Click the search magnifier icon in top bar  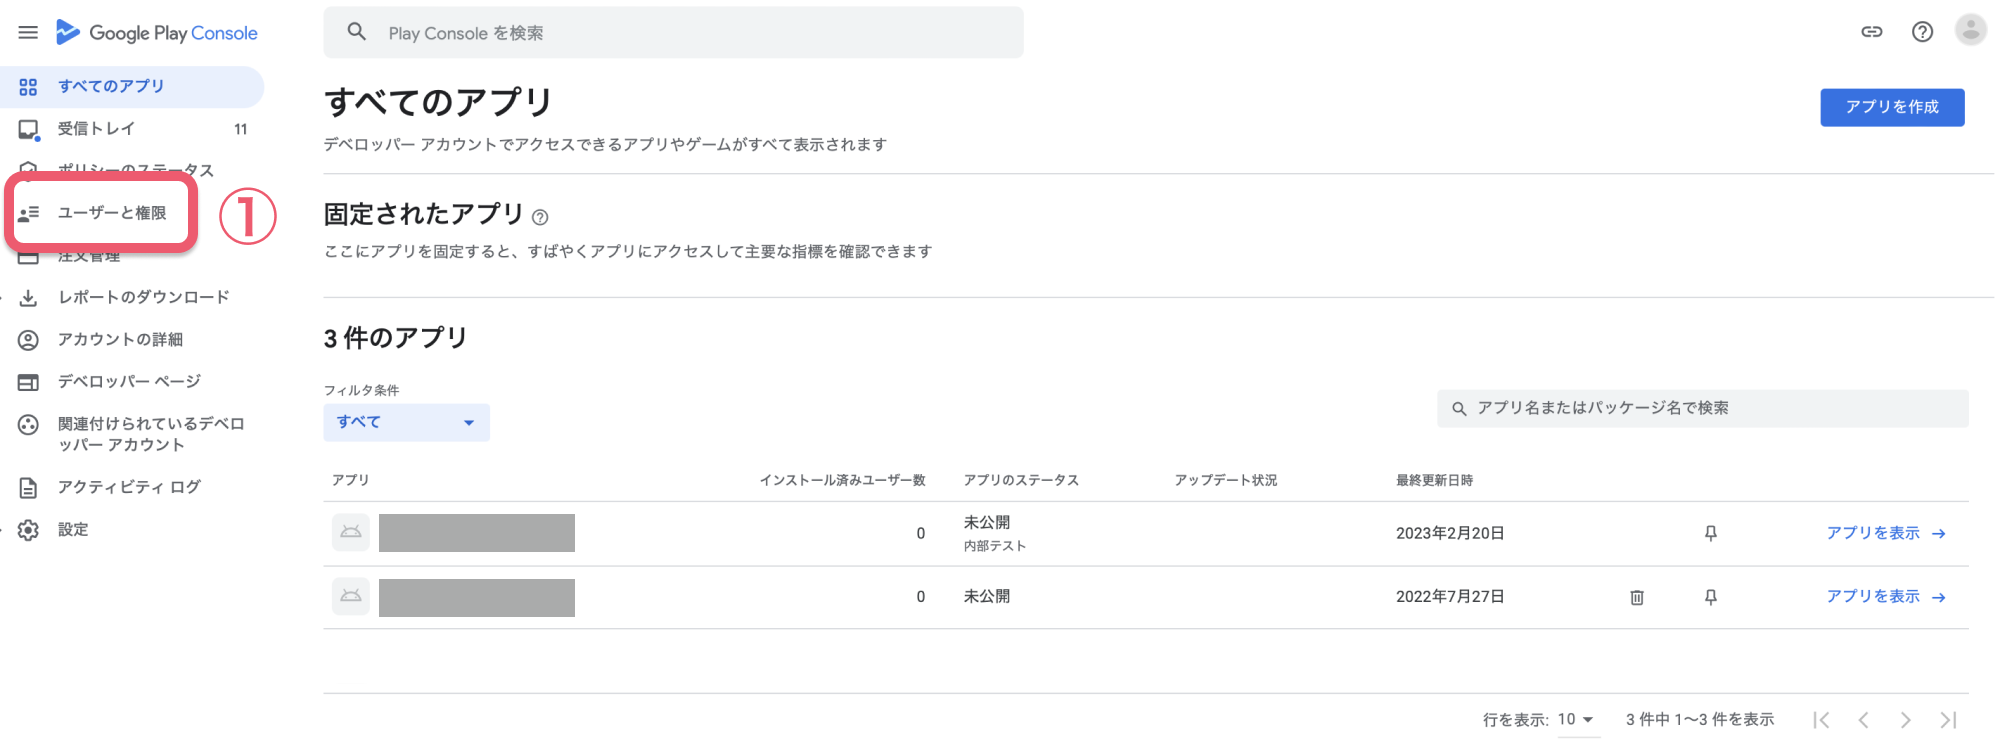357,32
